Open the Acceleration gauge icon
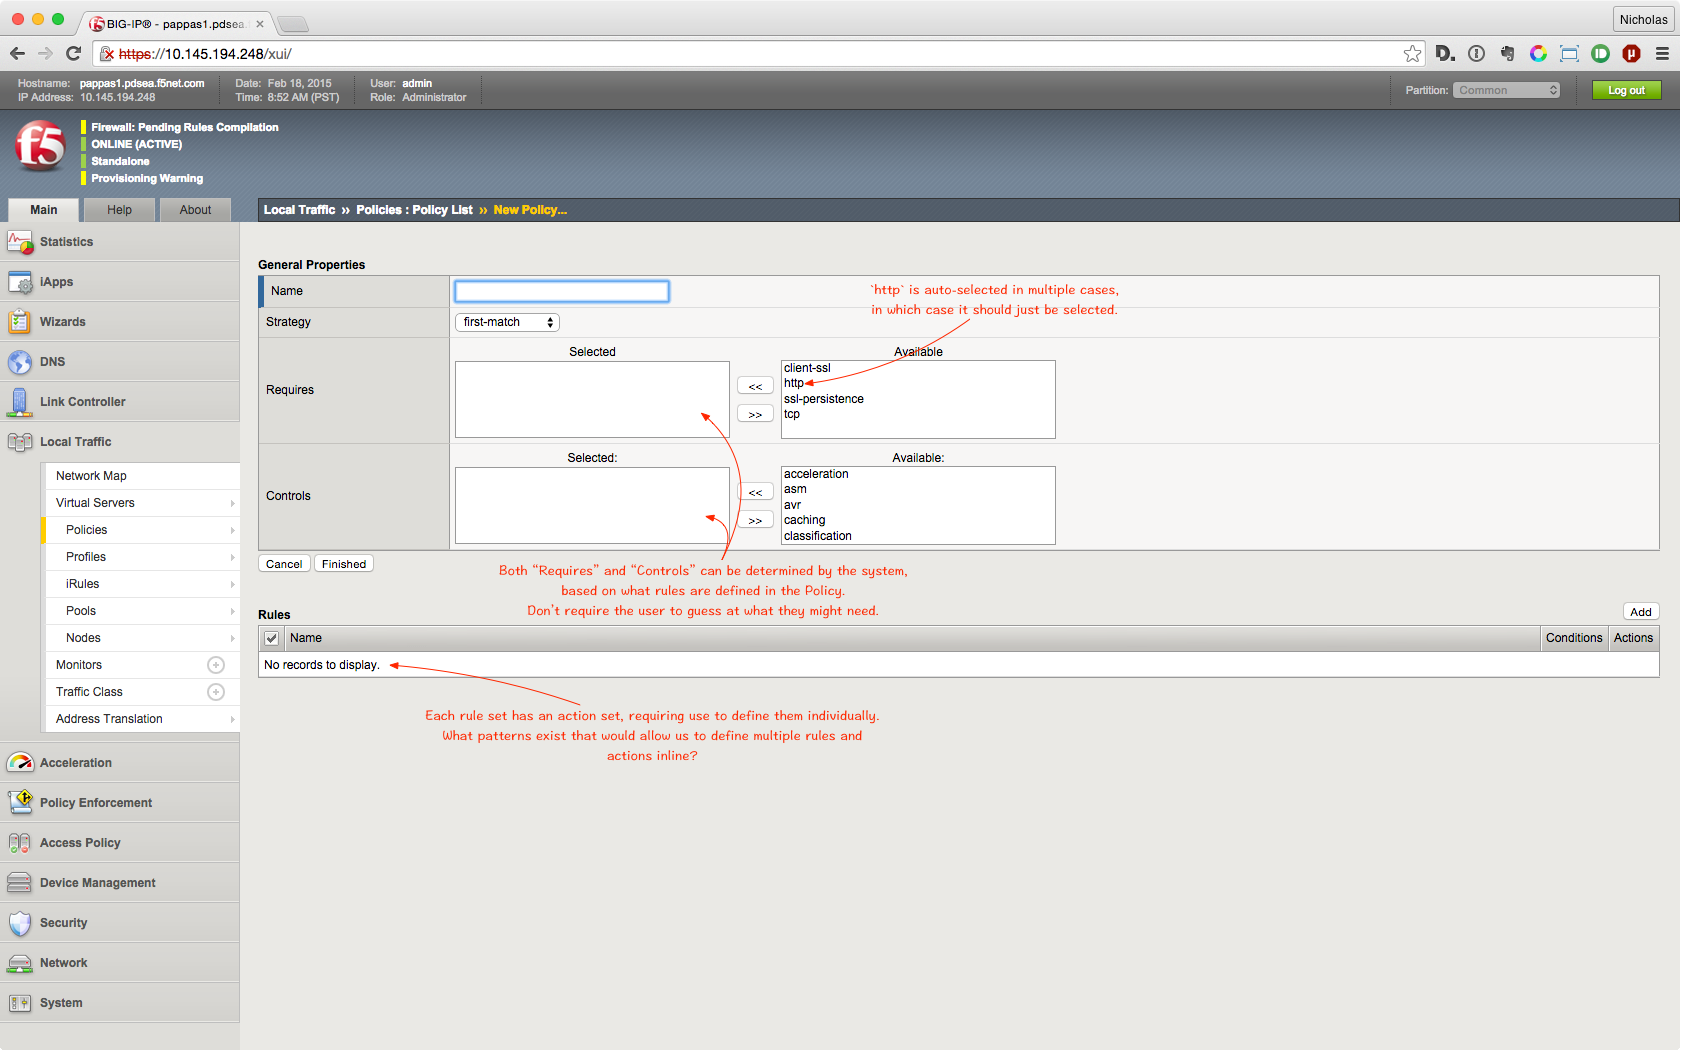This screenshot has width=1684, height=1054. (x=20, y=763)
